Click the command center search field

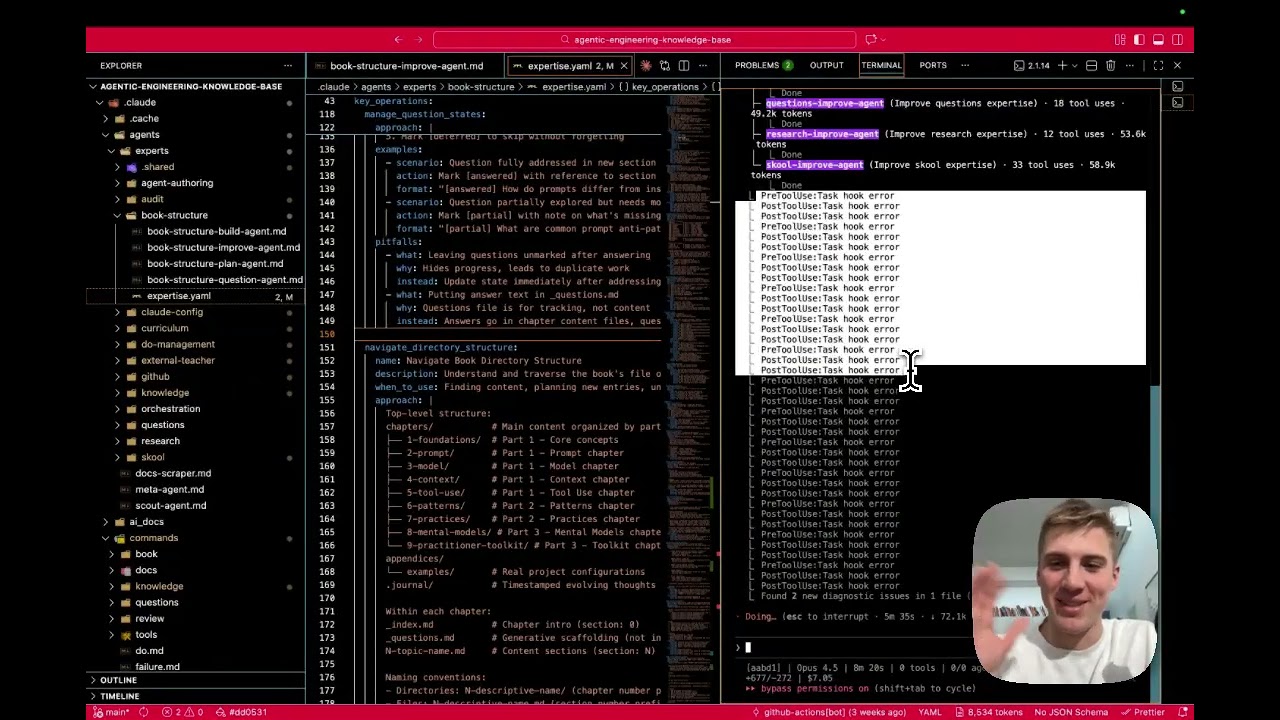645,40
